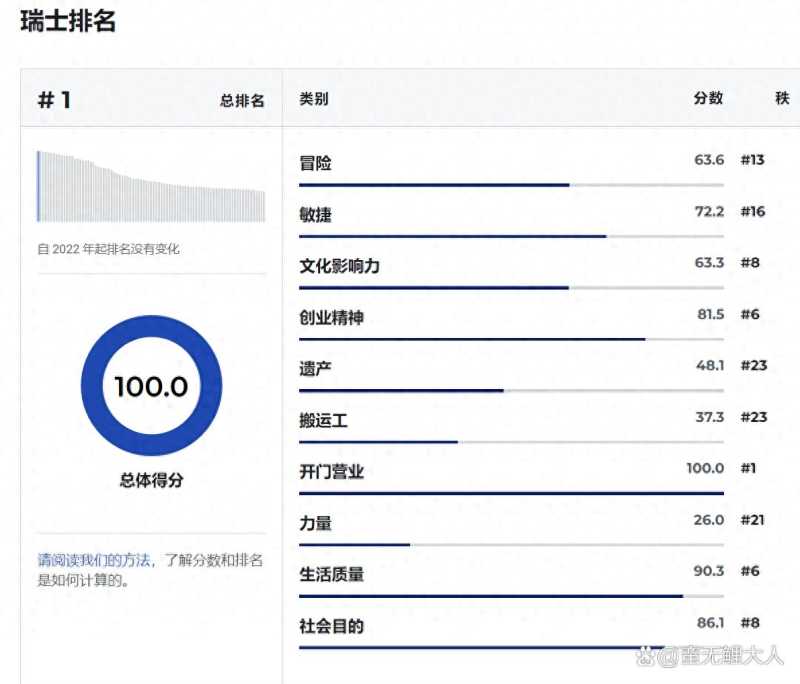Sort by the '类别' column header
800x684 pixels.
314,99
